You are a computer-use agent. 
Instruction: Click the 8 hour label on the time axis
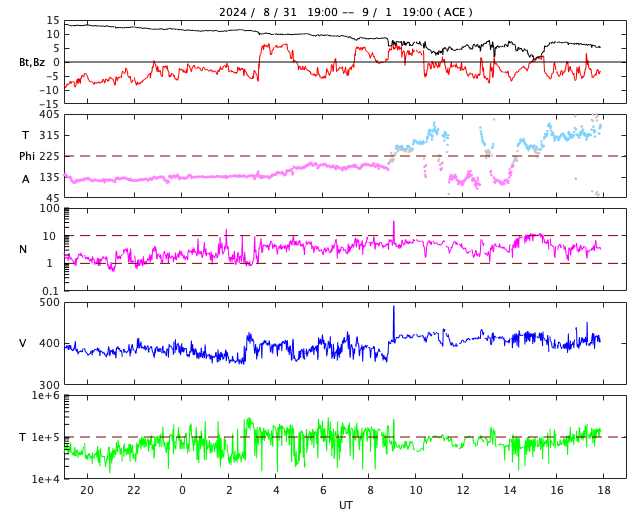(370, 490)
